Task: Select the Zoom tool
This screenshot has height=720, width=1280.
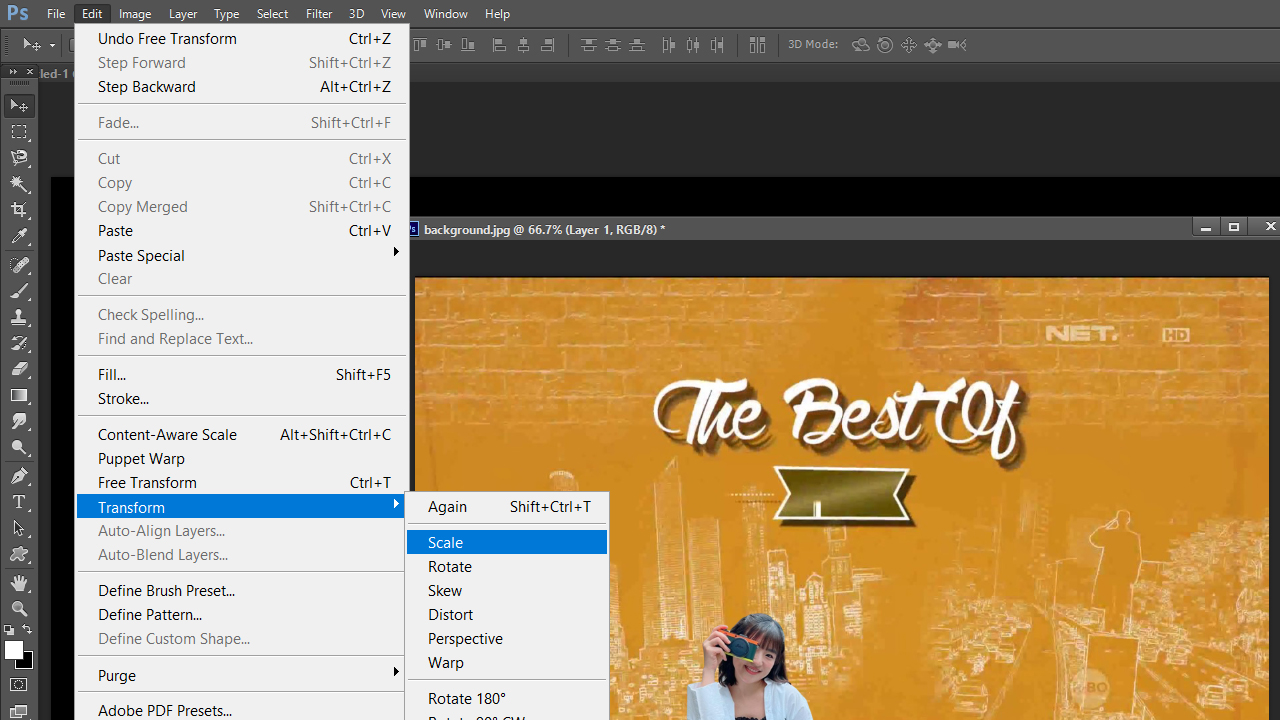Action: (x=19, y=608)
